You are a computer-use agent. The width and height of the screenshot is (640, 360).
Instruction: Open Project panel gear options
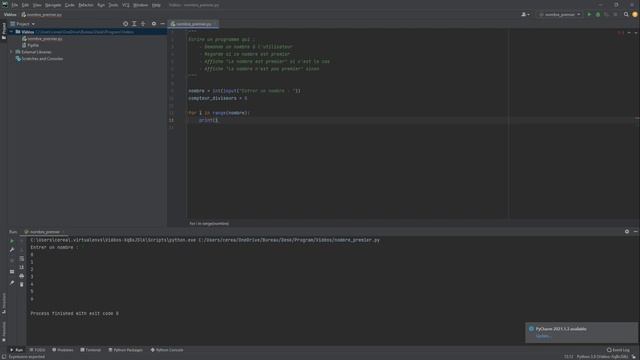(154, 24)
